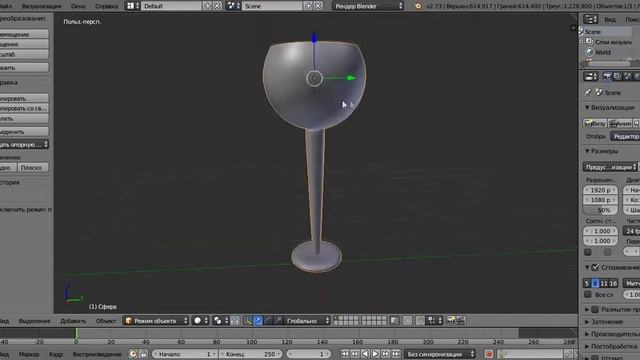This screenshot has height=360, width=640.
Task: Expand the Постобработка panel
Action: [588, 346]
